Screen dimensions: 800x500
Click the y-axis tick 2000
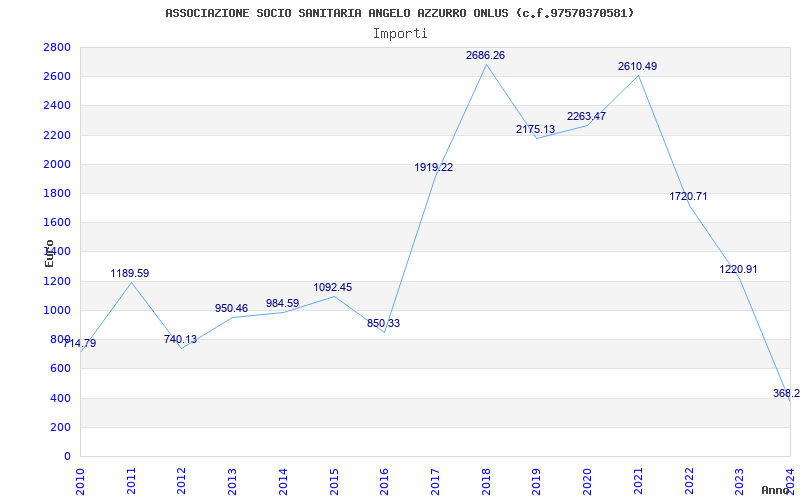point(57,164)
